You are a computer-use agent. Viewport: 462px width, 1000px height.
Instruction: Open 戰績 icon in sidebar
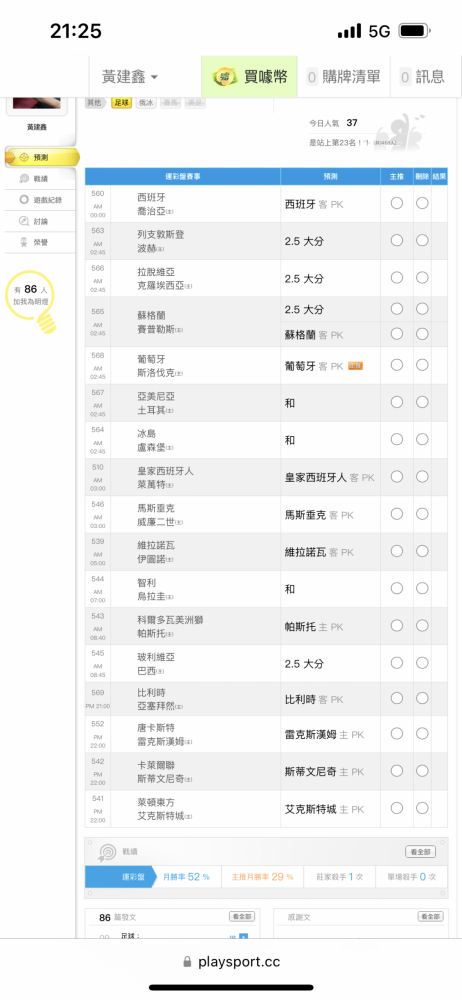coord(24,179)
